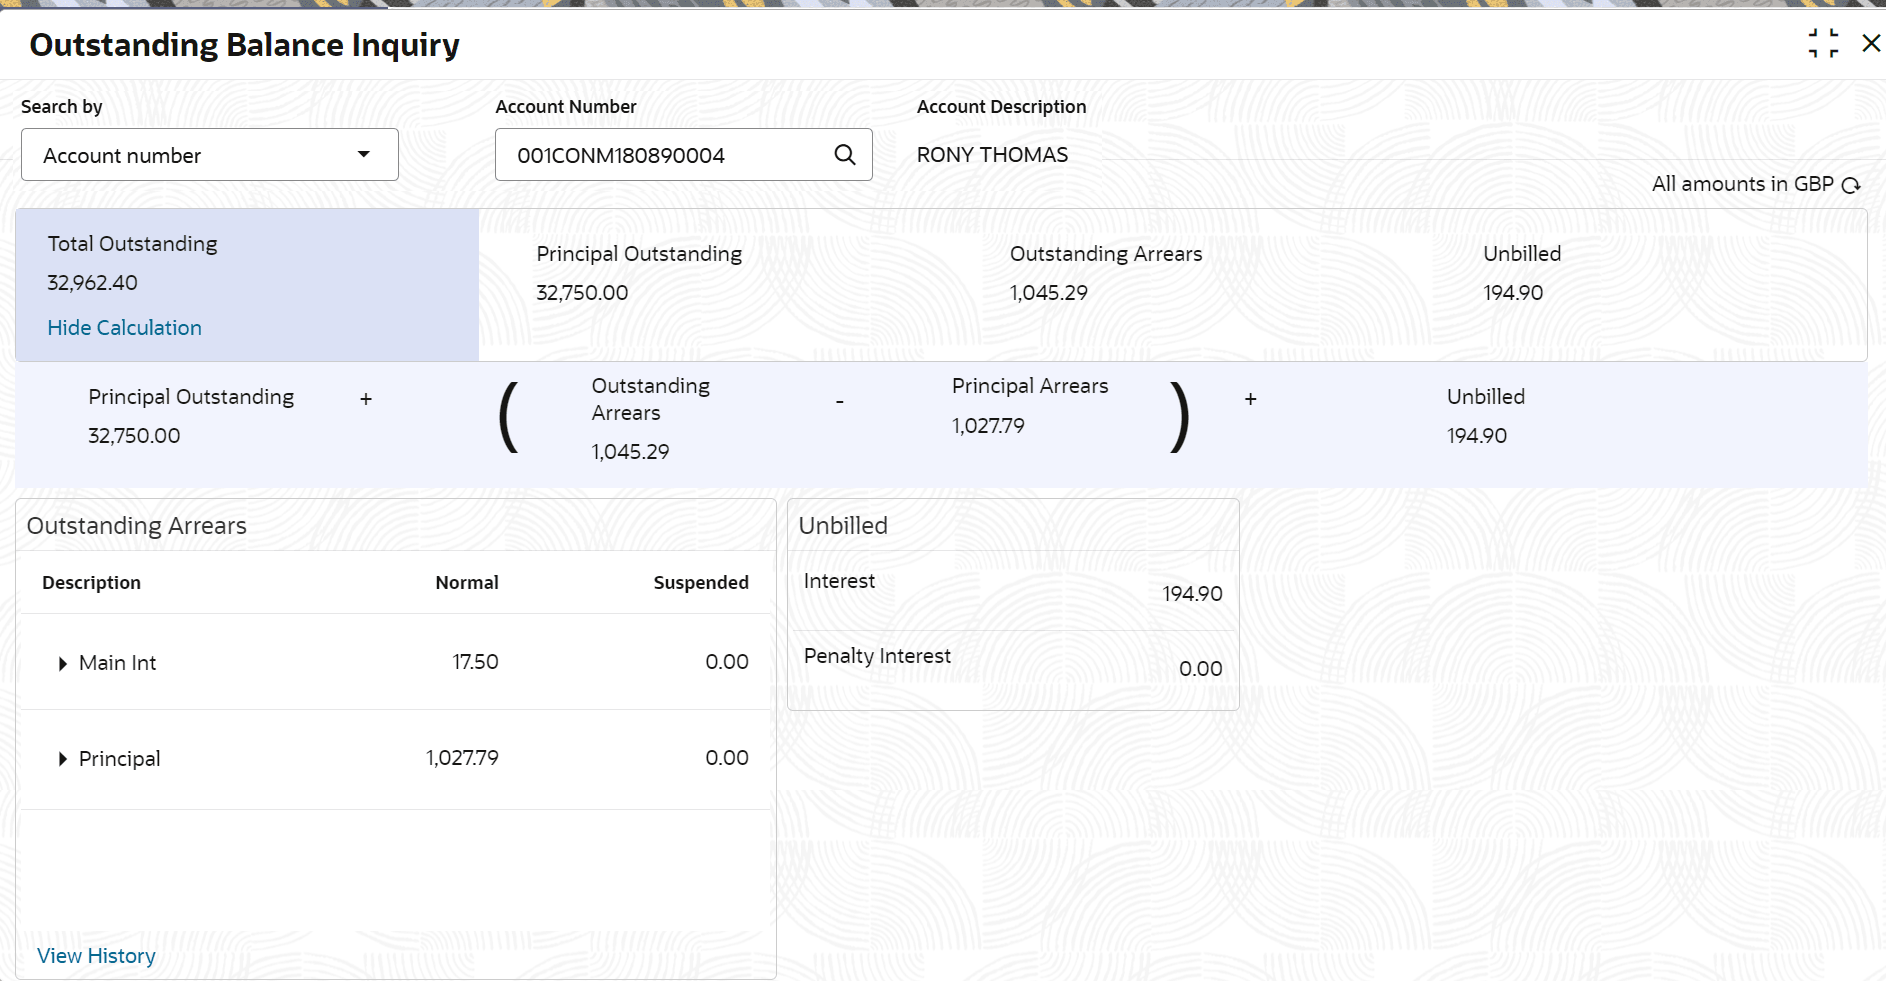1886x983 pixels.
Task: Click the Hide Calculation link
Action: click(125, 328)
